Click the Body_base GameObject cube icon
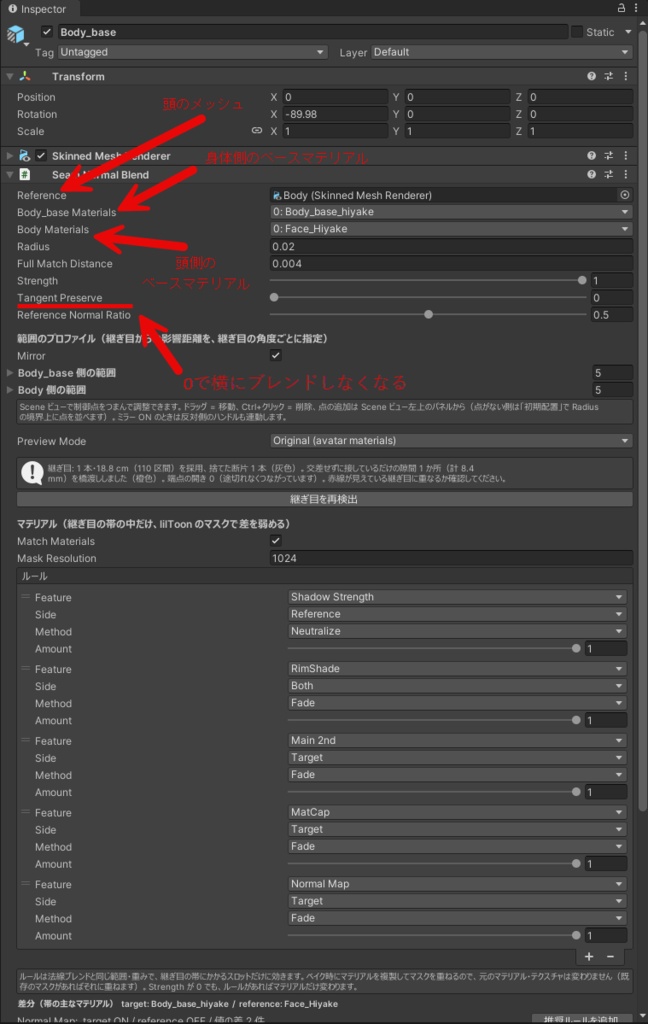The image size is (648, 1024). pyautogui.click(x=16, y=33)
